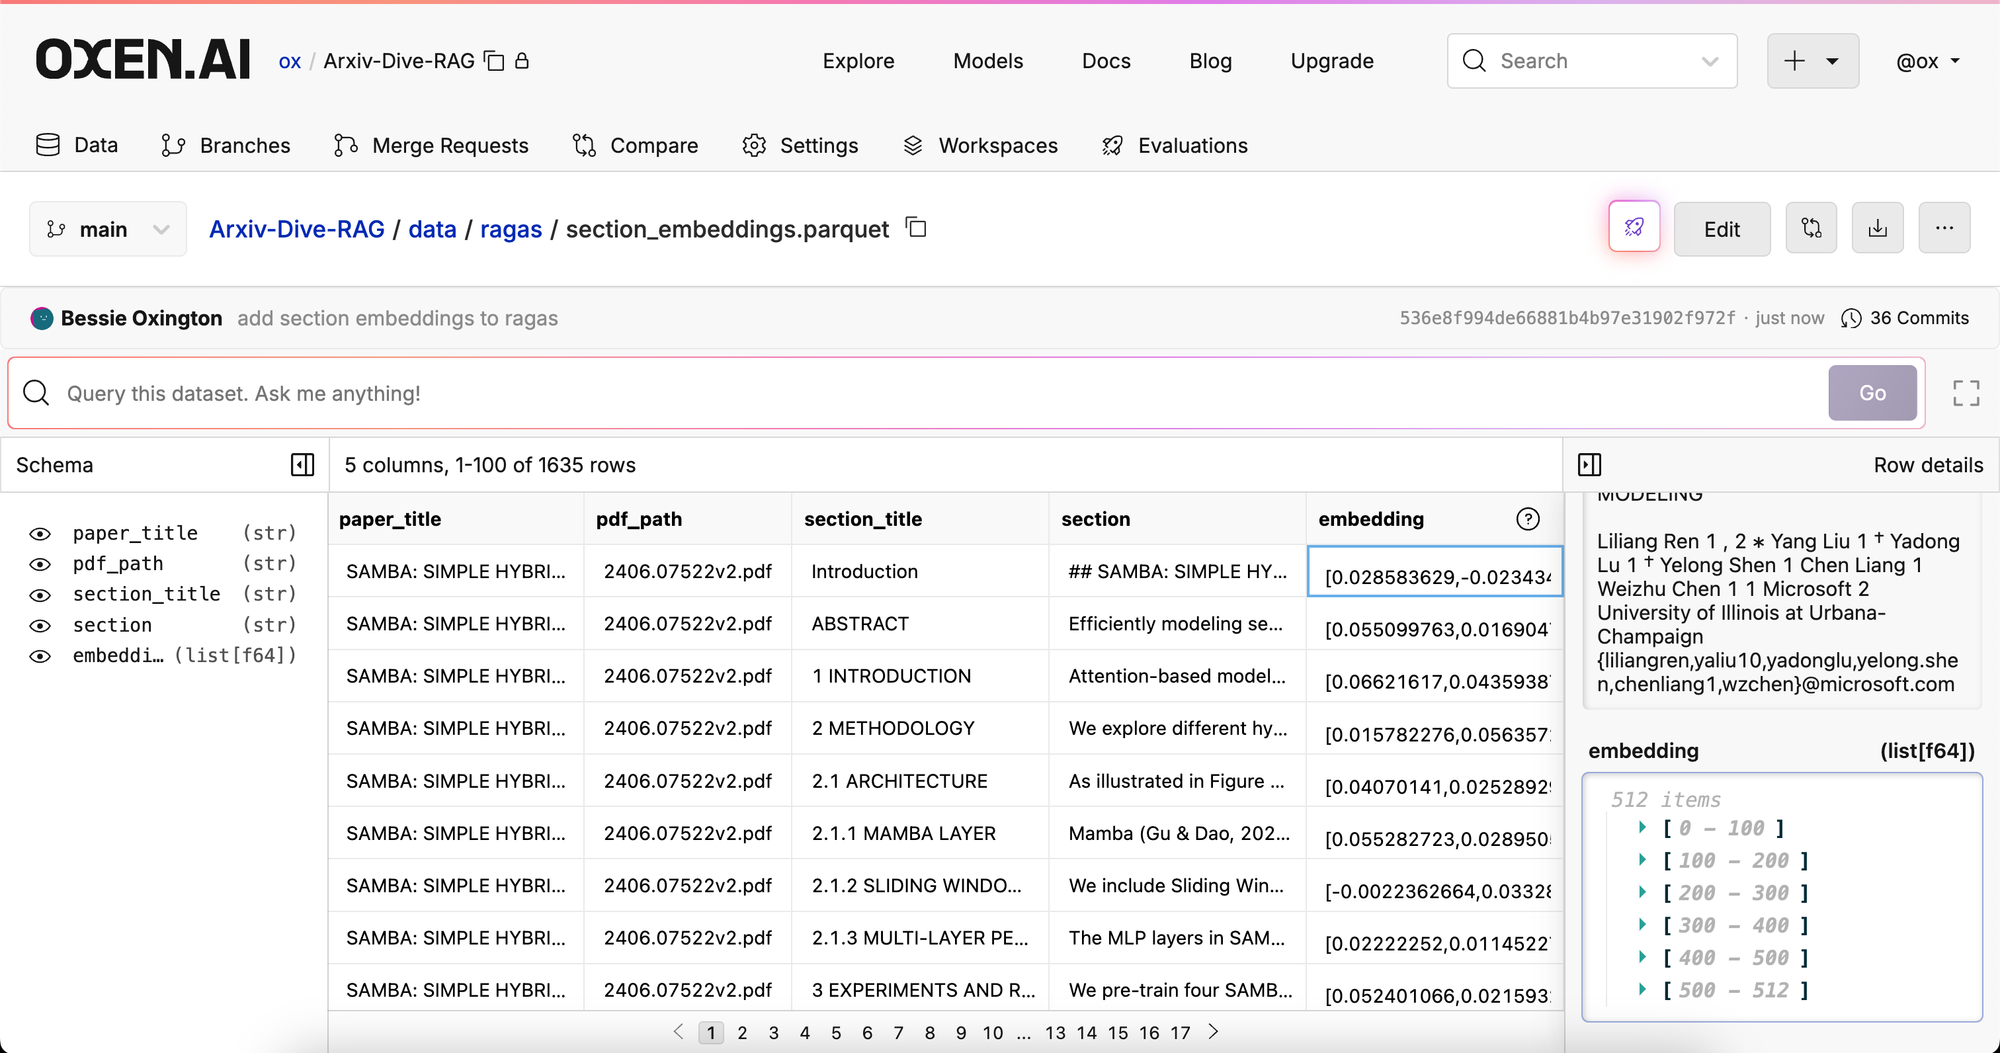The image size is (2000, 1053).
Task: Open Models in top navigation
Action: pyautogui.click(x=988, y=61)
